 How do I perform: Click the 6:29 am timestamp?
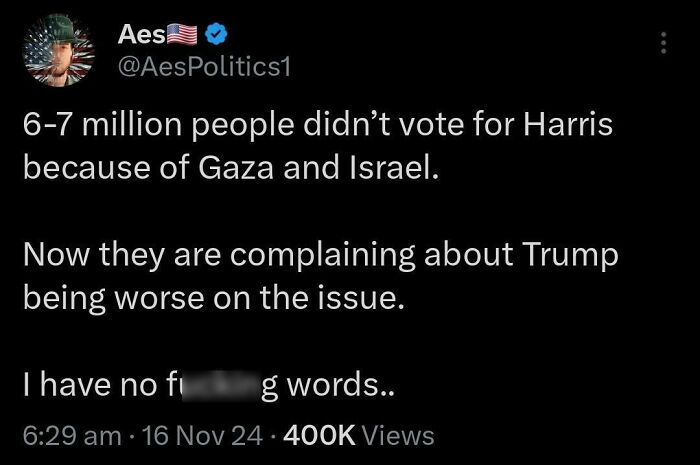pyautogui.click(x=64, y=436)
